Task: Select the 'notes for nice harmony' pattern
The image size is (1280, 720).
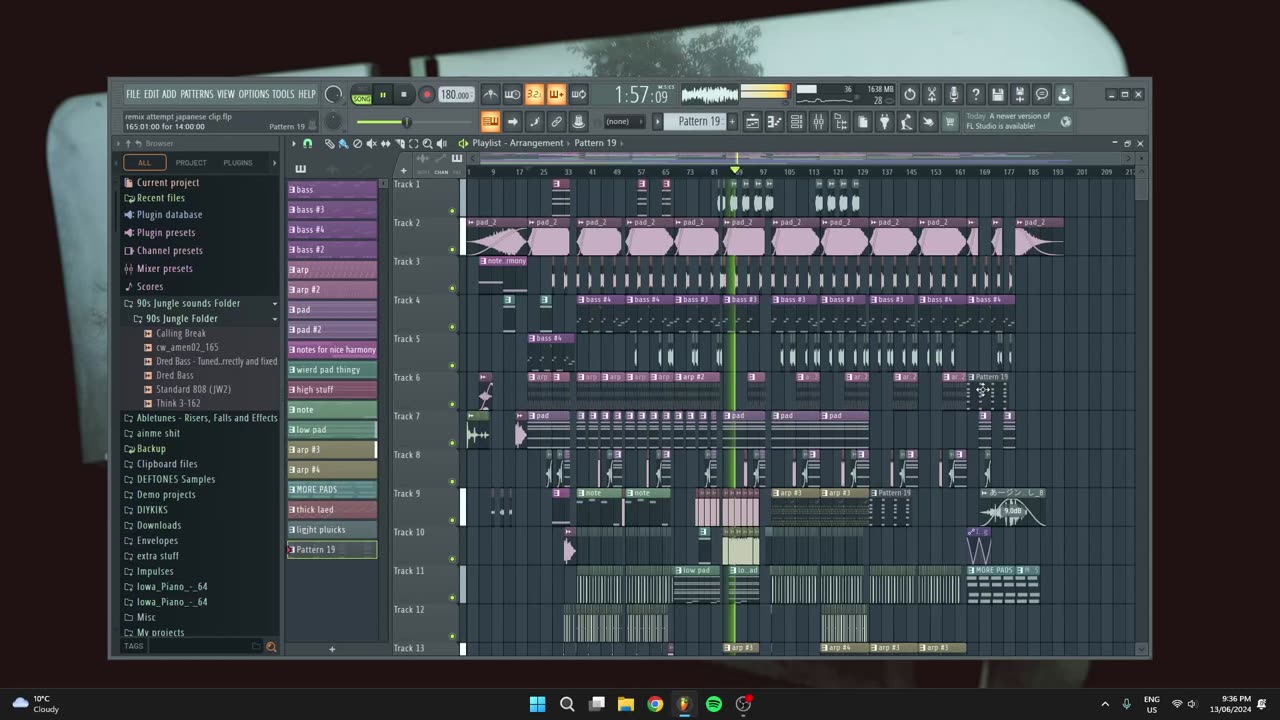Action: (332, 350)
